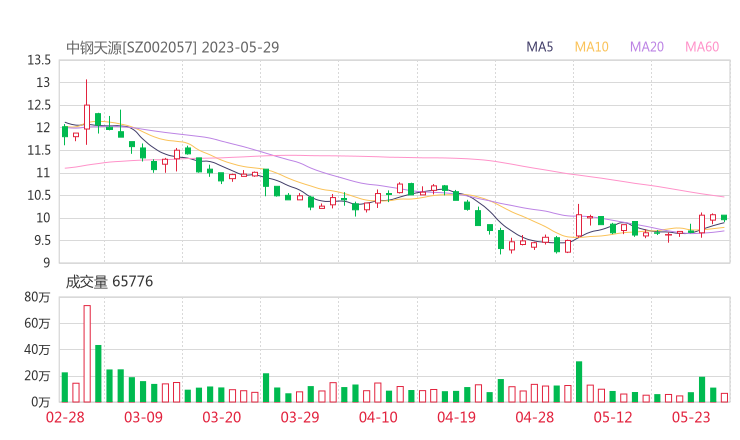The width and height of the screenshot is (740, 440).
Task: Hide the MA20 line via legend
Action: coord(646,47)
